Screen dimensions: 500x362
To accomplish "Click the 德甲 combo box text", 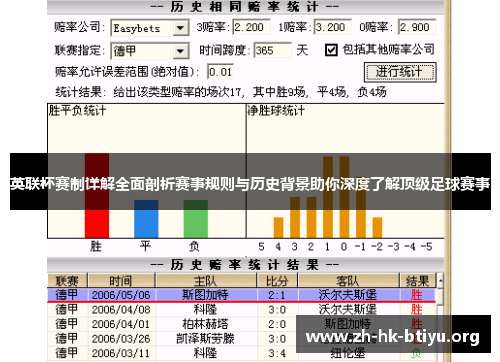I will pos(125,51).
